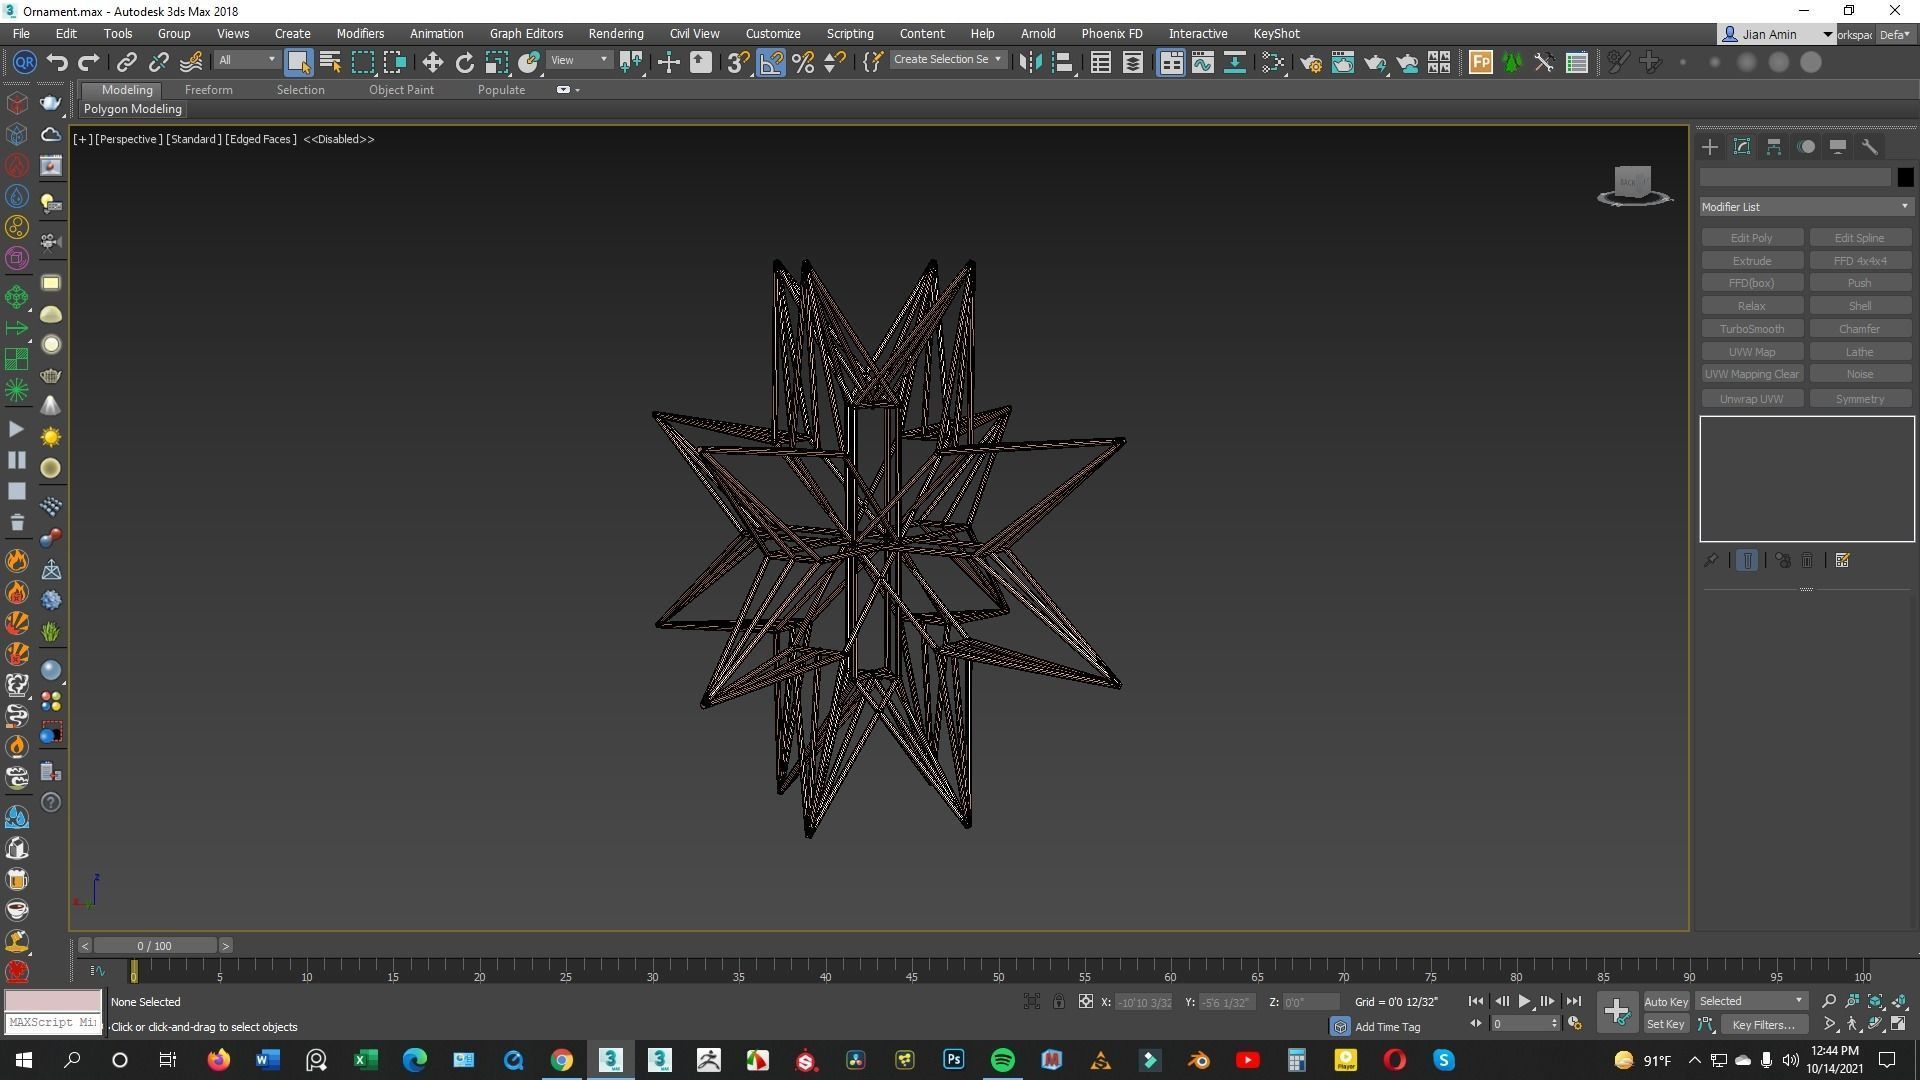Open the Jian Amin user account dropdown

[1776, 34]
